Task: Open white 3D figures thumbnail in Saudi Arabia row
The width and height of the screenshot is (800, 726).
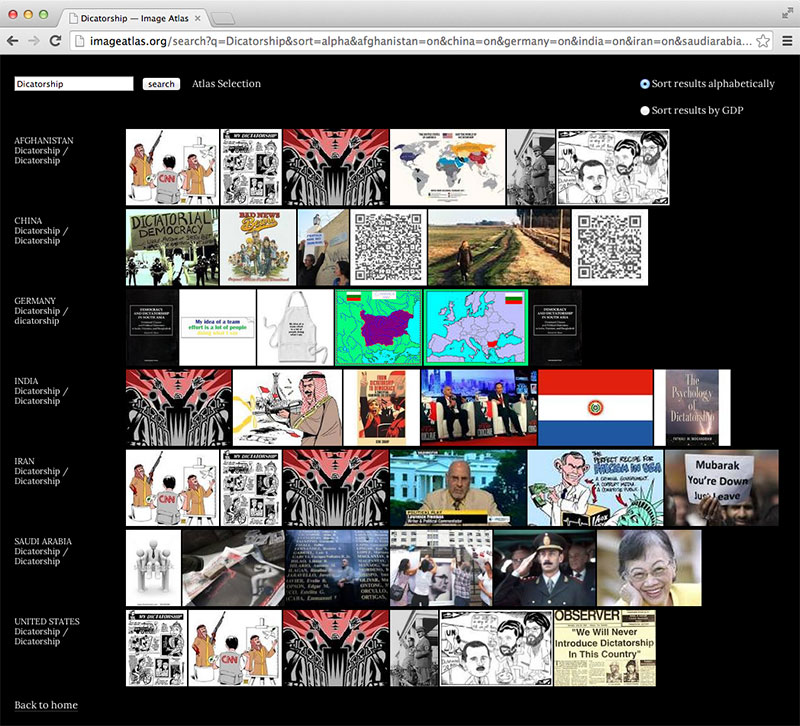Action: [x=153, y=568]
